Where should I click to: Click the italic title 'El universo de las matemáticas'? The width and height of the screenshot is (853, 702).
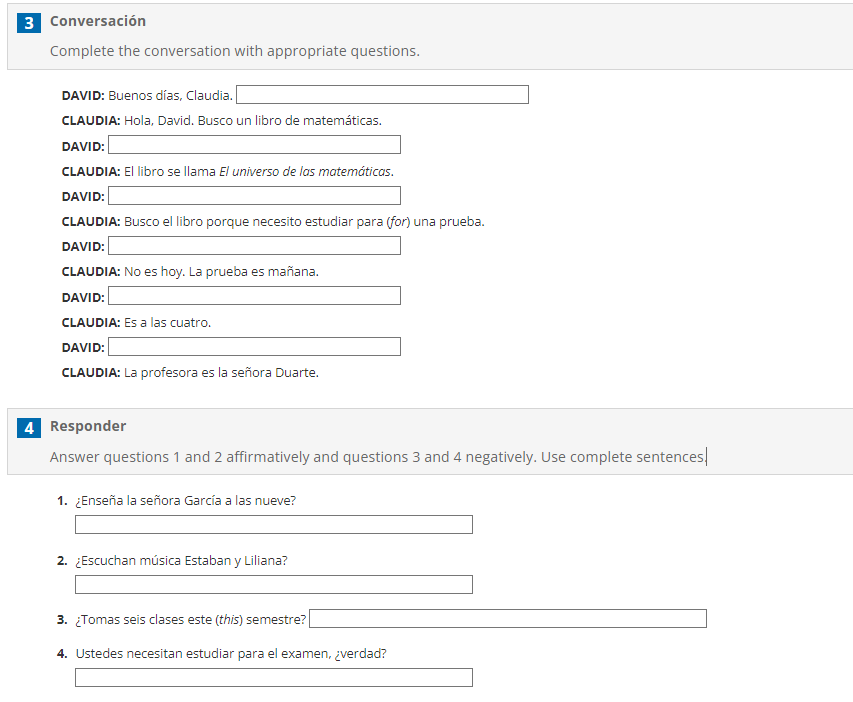pos(305,171)
